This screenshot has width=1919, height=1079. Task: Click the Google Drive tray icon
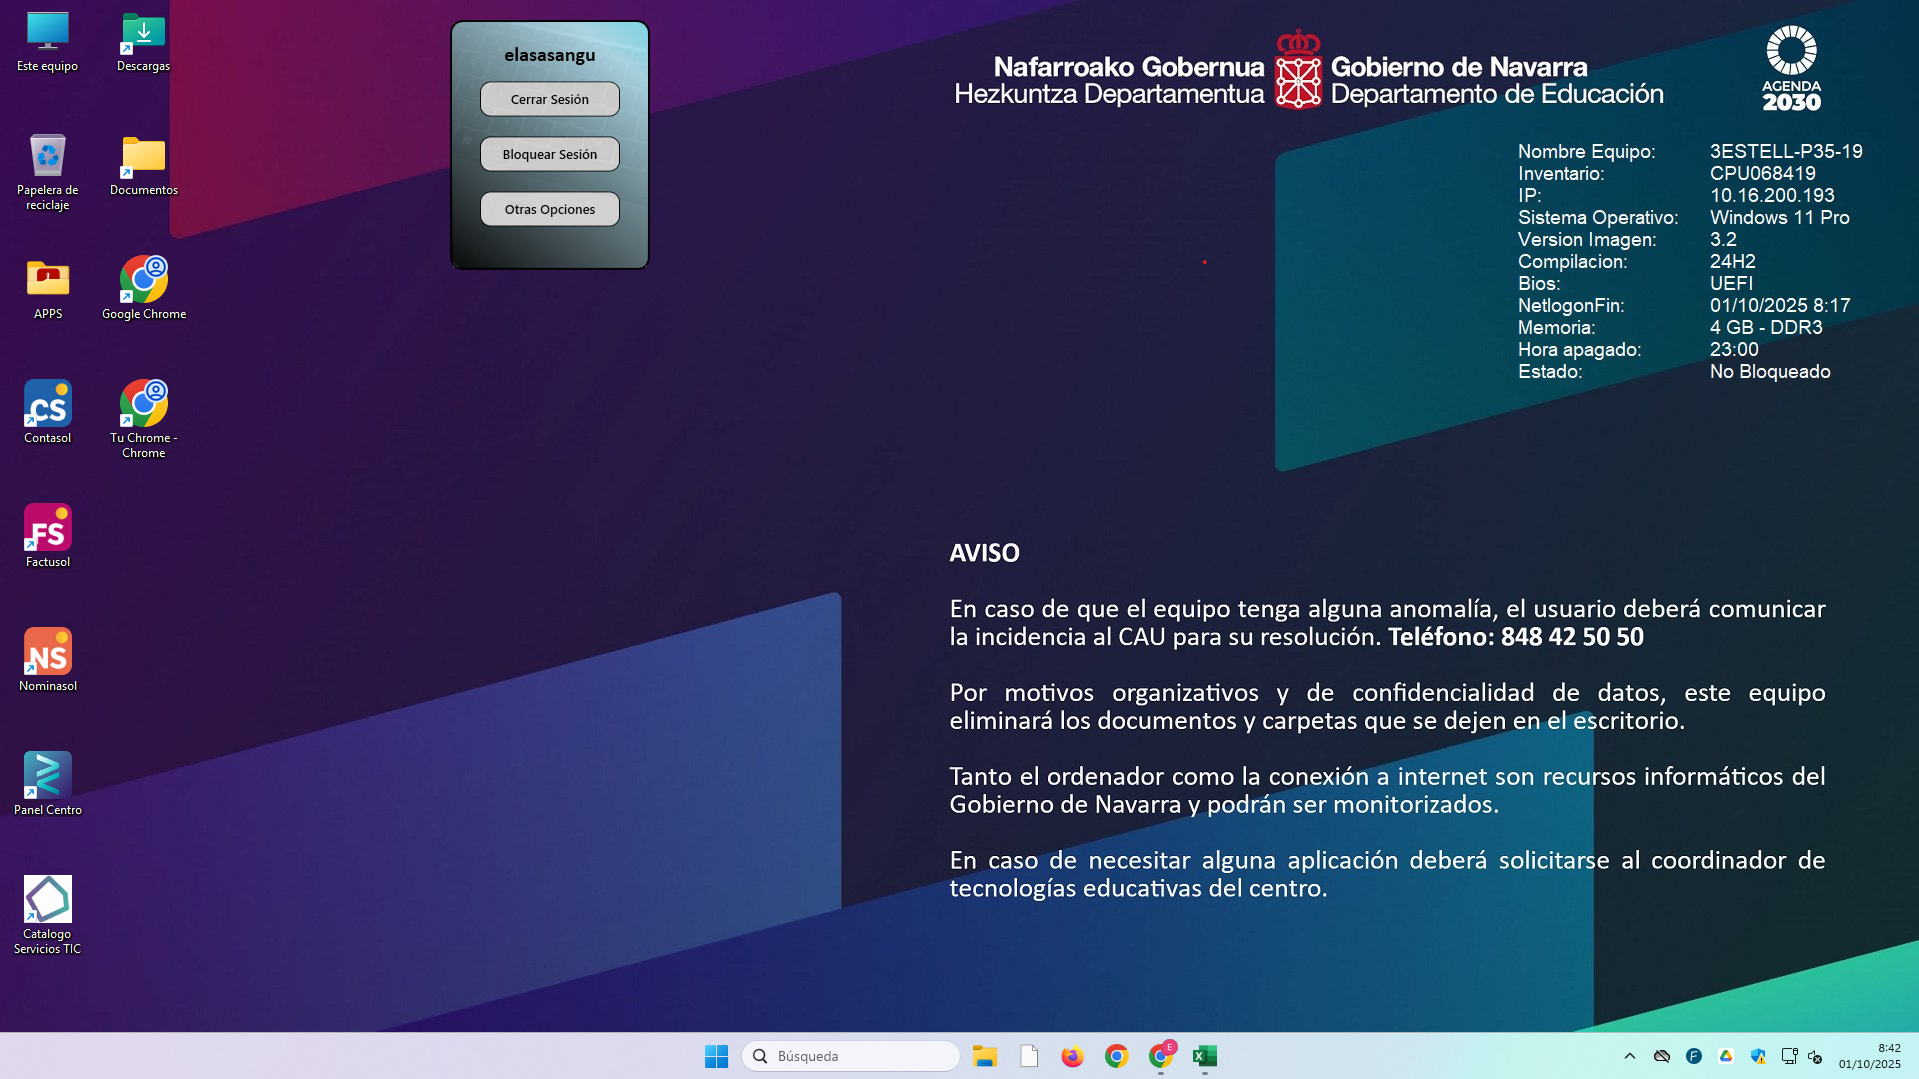(1726, 1056)
